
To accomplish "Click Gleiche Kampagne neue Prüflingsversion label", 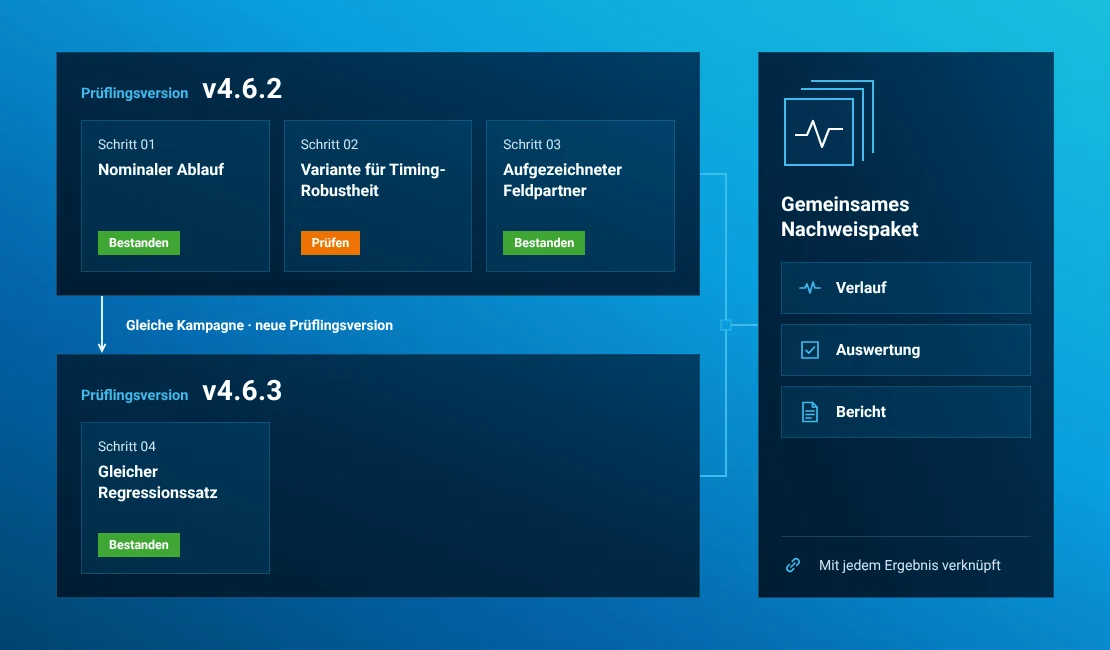I will pyautogui.click(x=259, y=325).
